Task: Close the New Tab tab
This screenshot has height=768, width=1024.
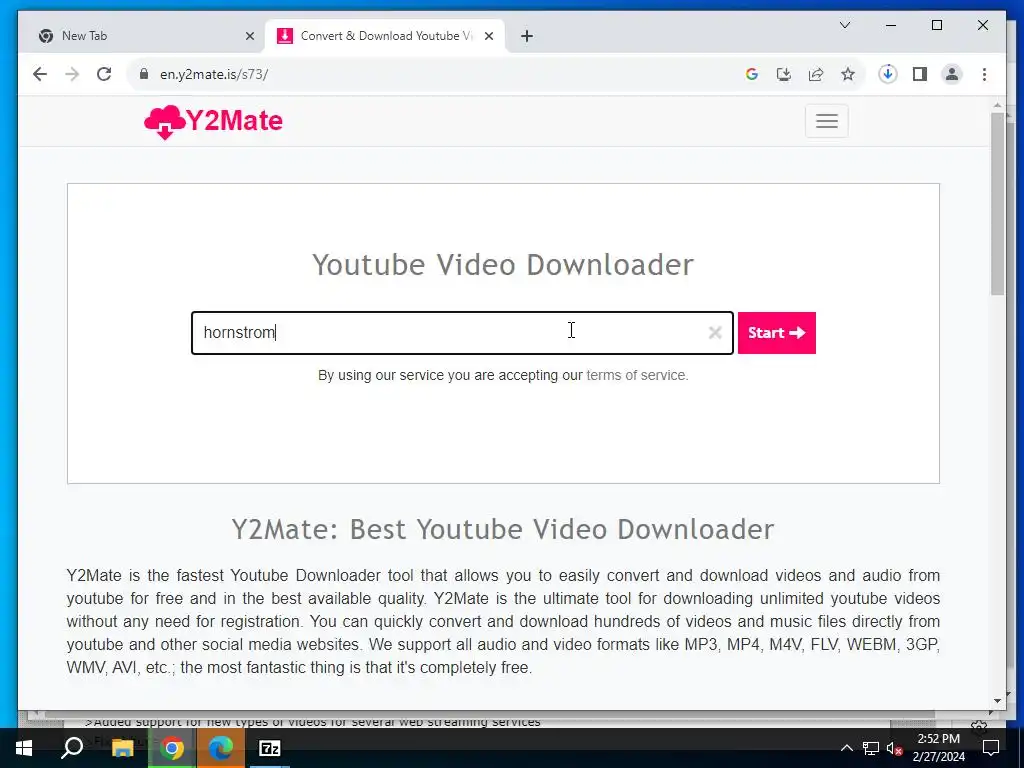Action: pos(249,36)
